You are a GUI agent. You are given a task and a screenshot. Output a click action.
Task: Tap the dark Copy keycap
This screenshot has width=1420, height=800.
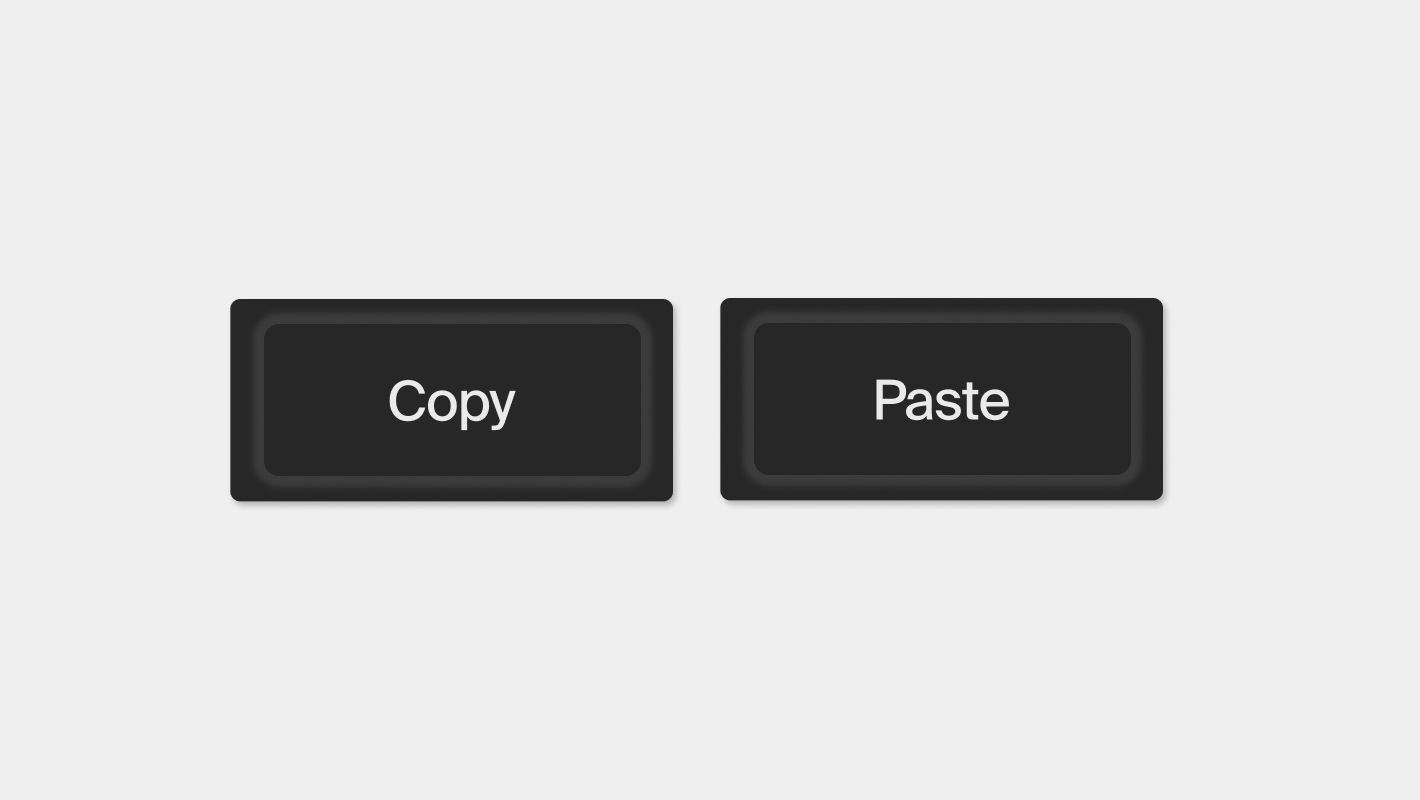pos(451,400)
